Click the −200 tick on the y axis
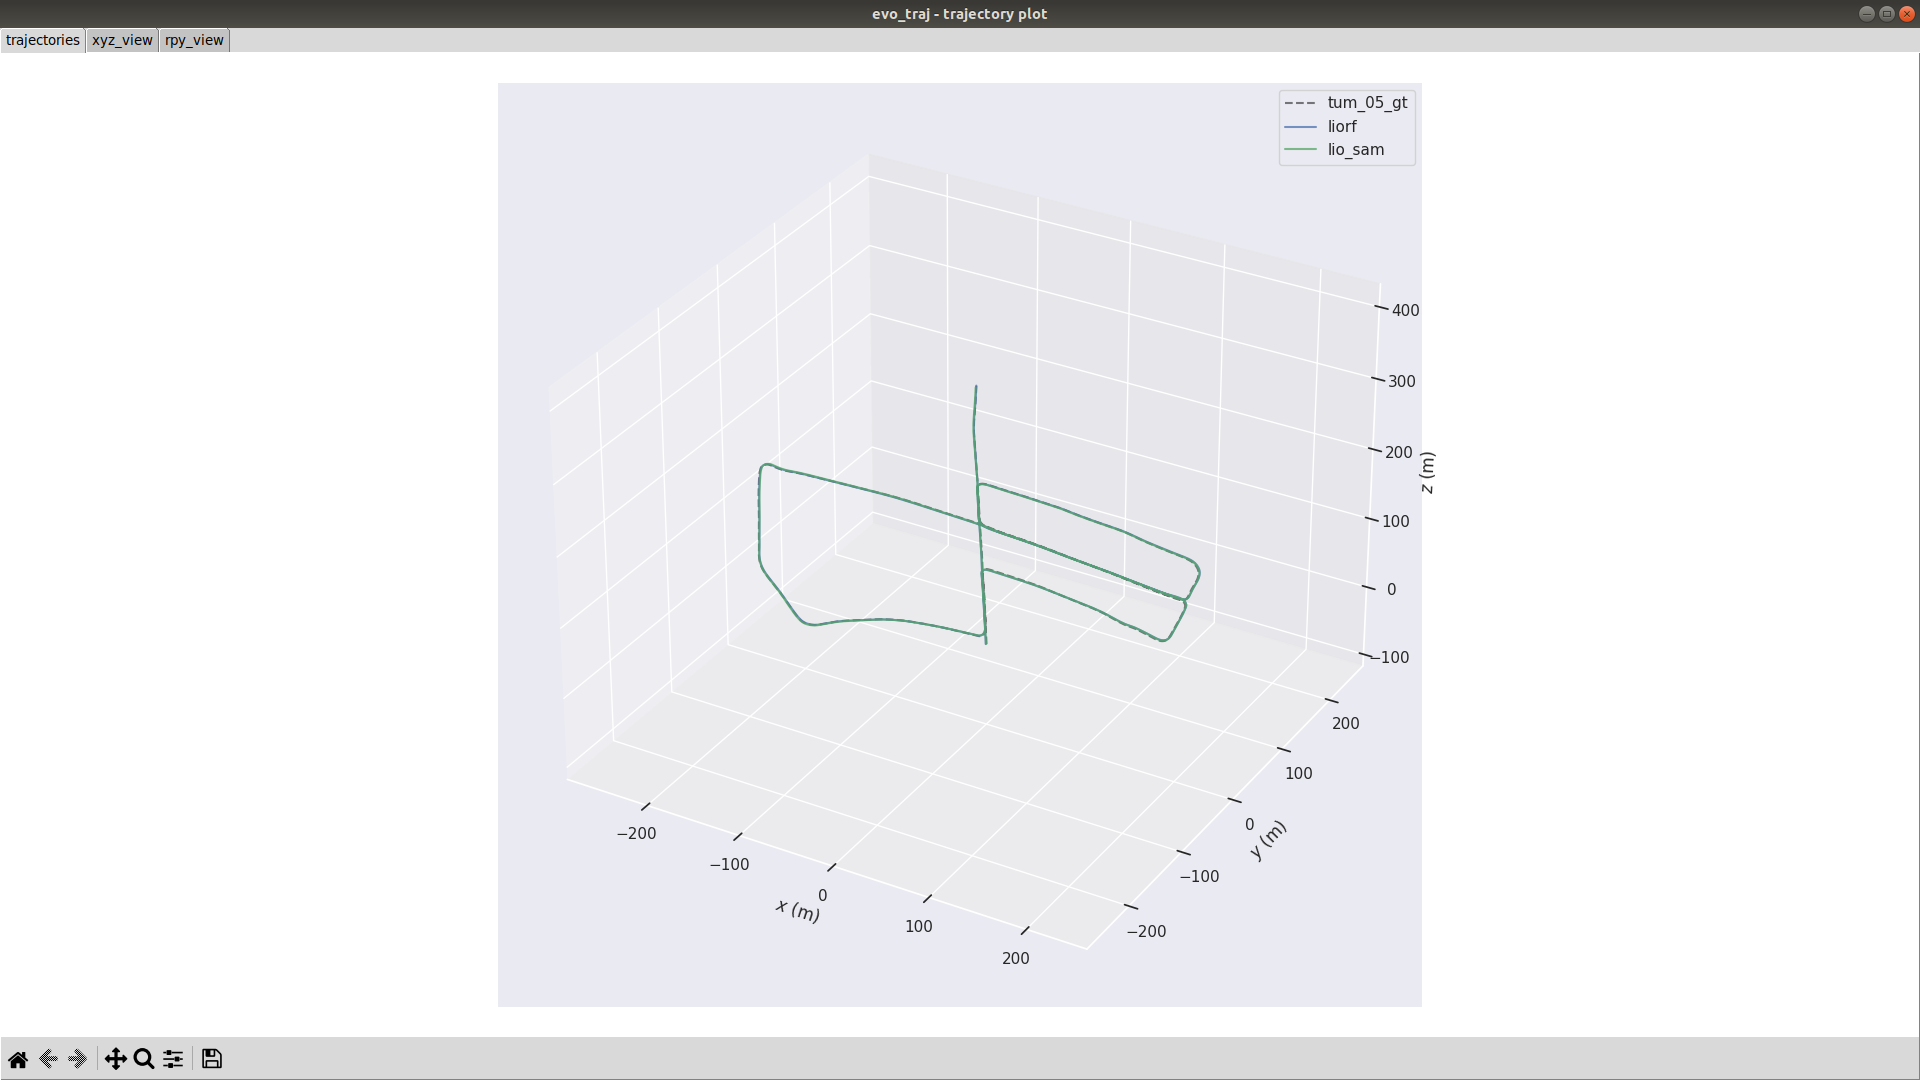1920x1080 pixels. 1146,931
